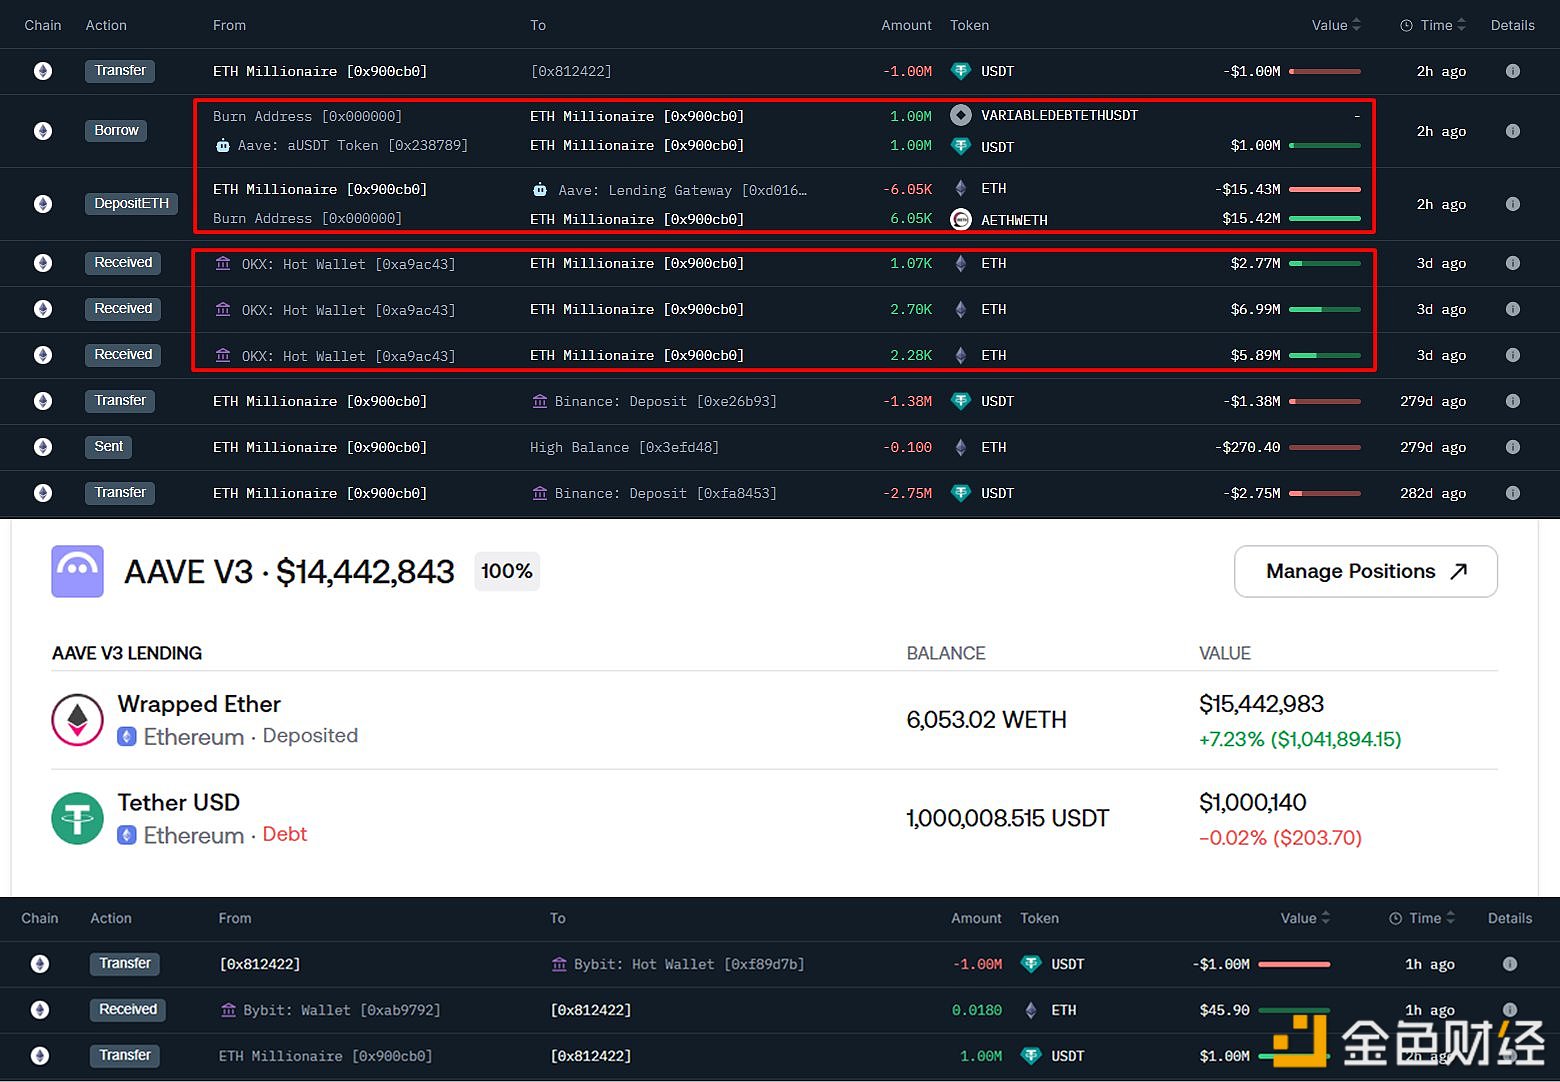The height and width of the screenshot is (1082, 1560).
Task: Open details icon for 2.28K ETH received row
Action: (1512, 355)
